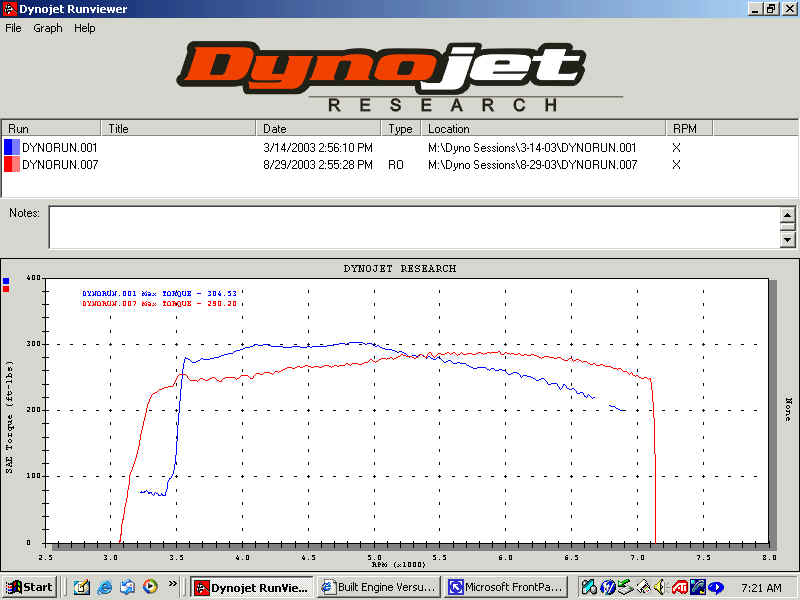
Task: Sort by the Title column header
Action: pyautogui.click(x=178, y=129)
